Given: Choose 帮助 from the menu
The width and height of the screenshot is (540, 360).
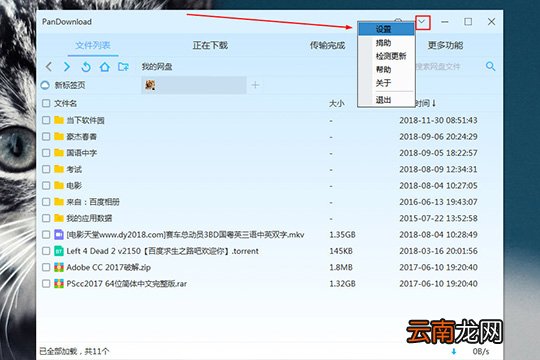Looking at the screenshot, I should click(x=386, y=70).
